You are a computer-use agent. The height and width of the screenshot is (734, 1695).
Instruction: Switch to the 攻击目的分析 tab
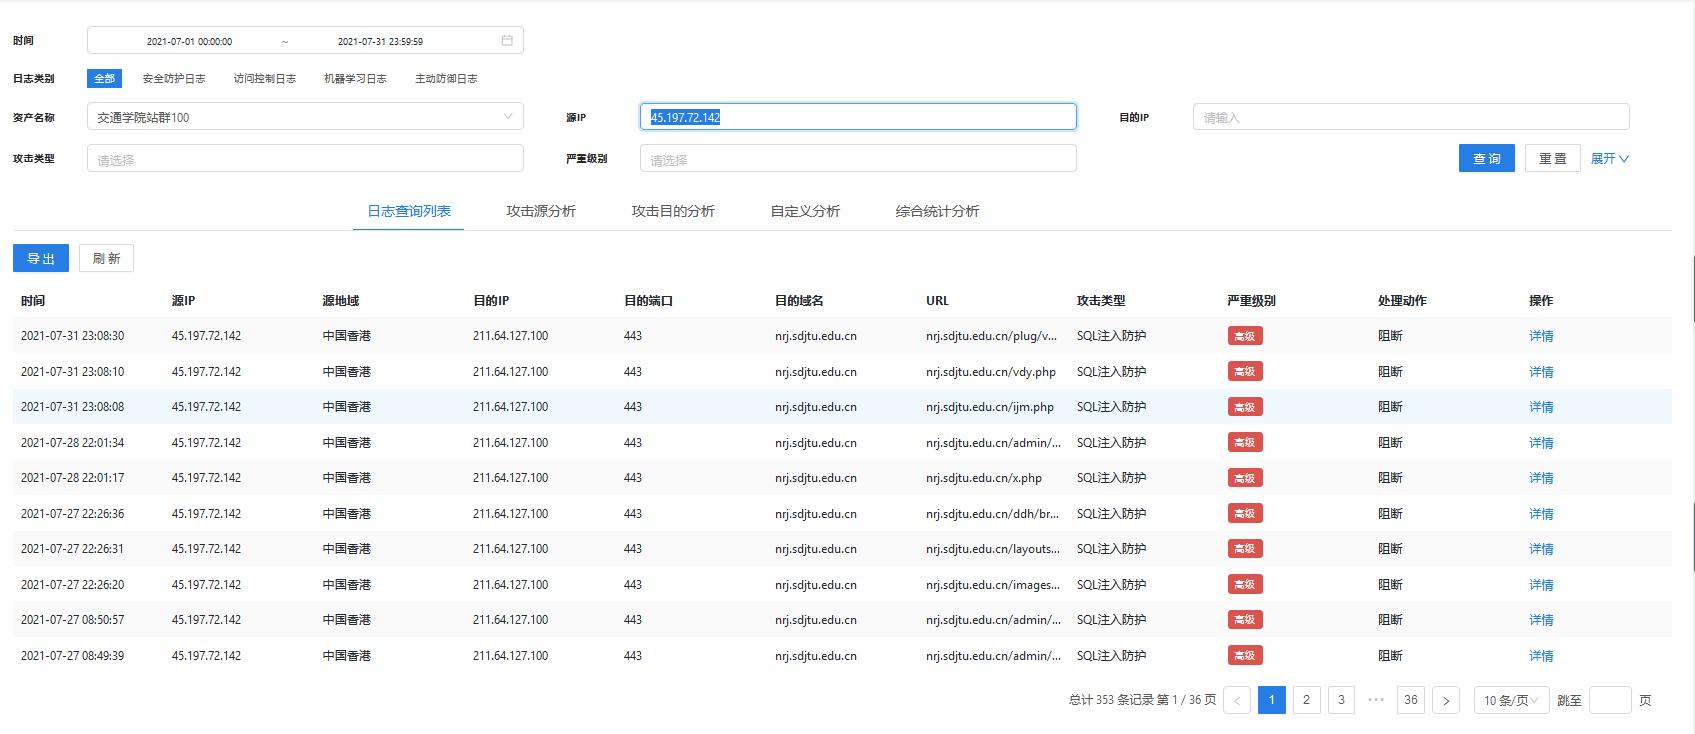673,211
